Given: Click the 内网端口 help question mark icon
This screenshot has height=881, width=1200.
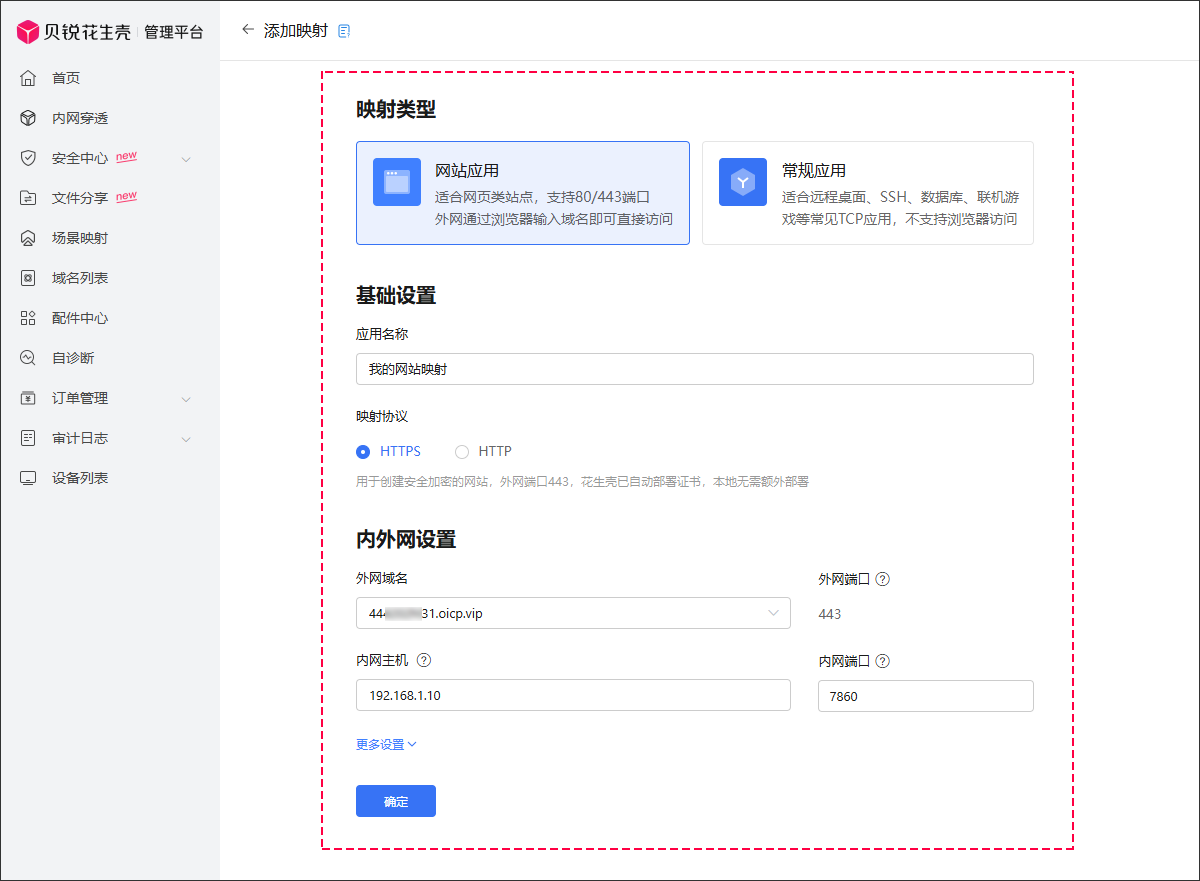Looking at the screenshot, I should tap(882, 661).
